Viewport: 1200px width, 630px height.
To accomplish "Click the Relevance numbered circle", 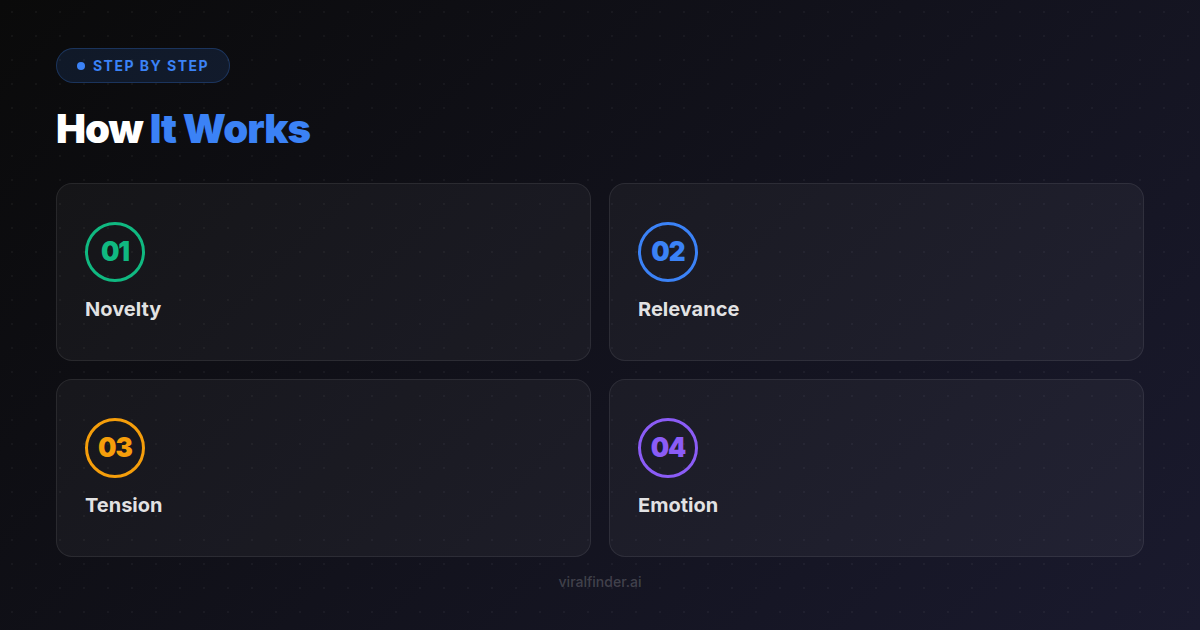I will [668, 252].
